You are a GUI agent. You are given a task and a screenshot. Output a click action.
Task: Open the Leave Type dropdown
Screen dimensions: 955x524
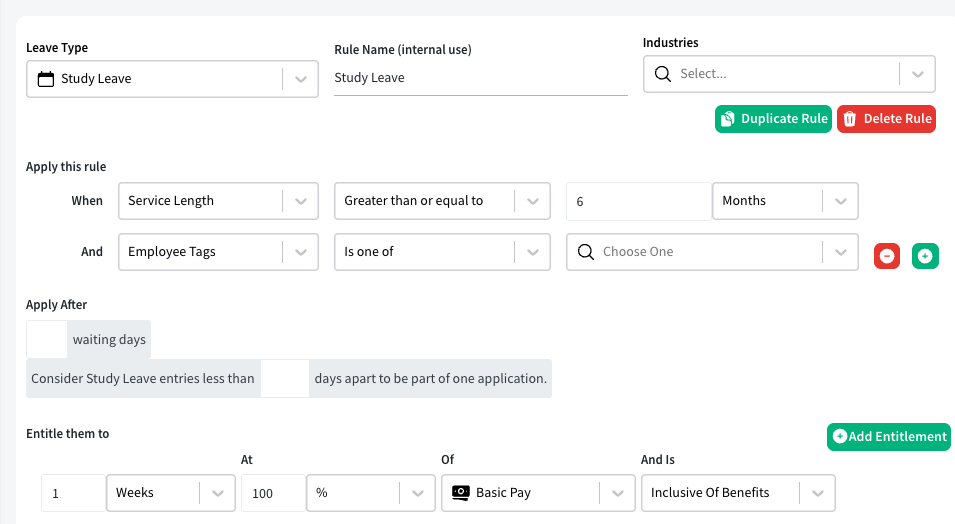pyautogui.click(x=172, y=79)
